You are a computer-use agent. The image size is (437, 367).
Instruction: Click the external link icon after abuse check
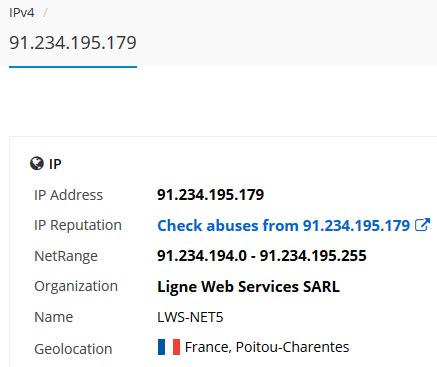point(423,225)
